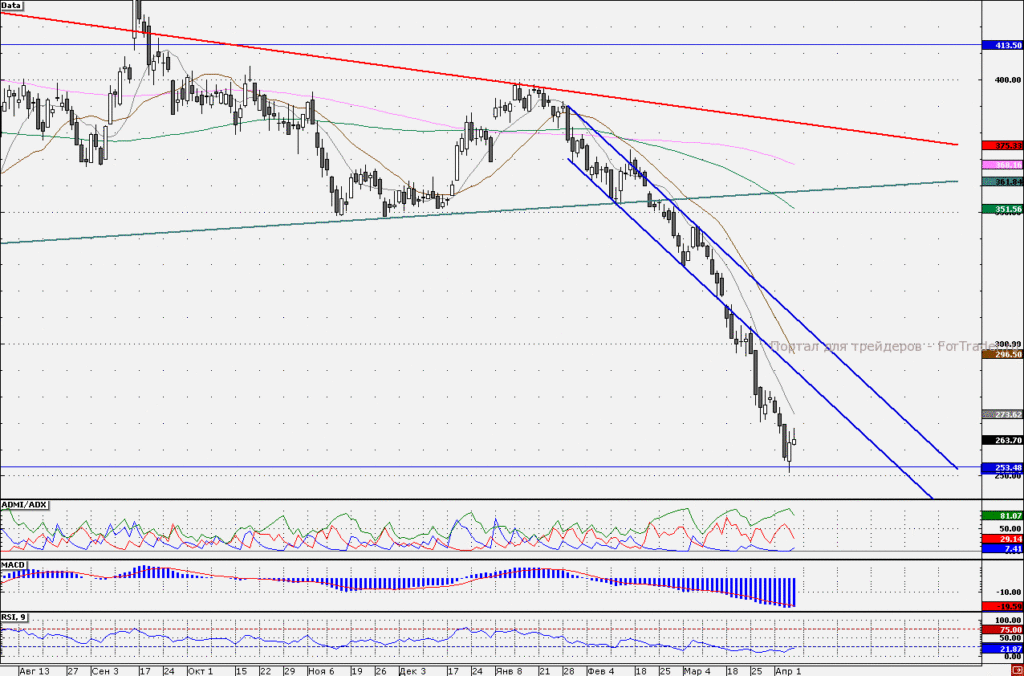Select the ADMI/ADX indicator panel label

click(24, 505)
